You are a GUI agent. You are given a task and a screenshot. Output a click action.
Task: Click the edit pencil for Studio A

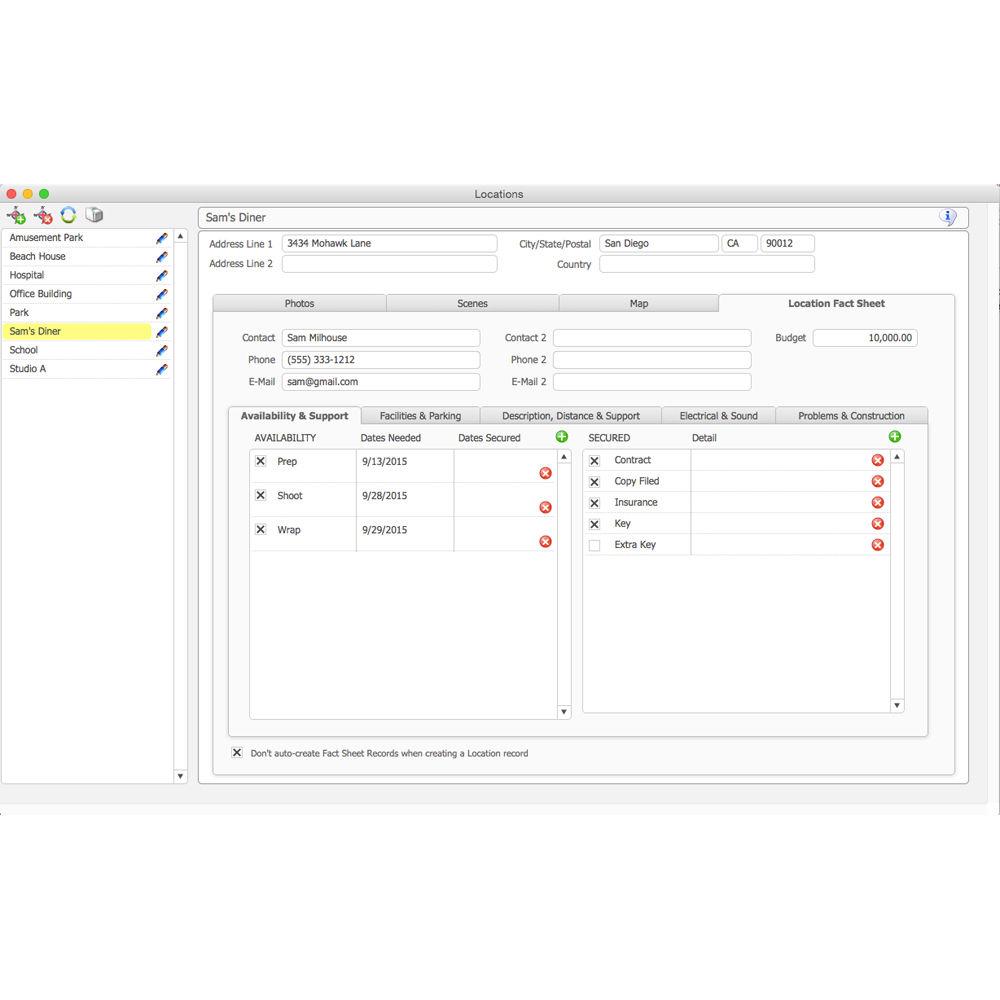(162, 369)
